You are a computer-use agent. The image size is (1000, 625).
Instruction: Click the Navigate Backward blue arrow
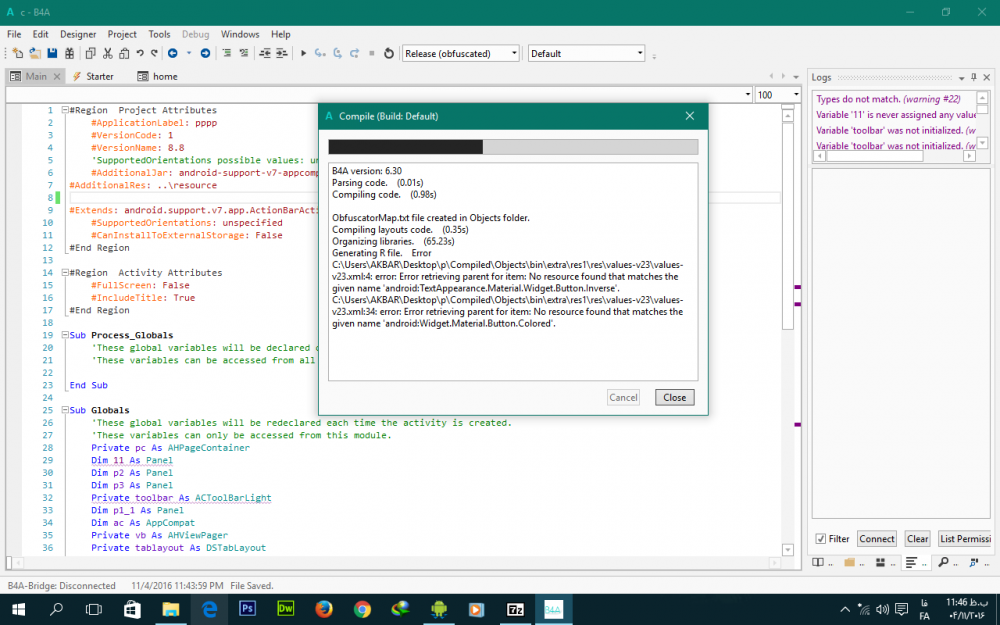click(x=173, y=53)
